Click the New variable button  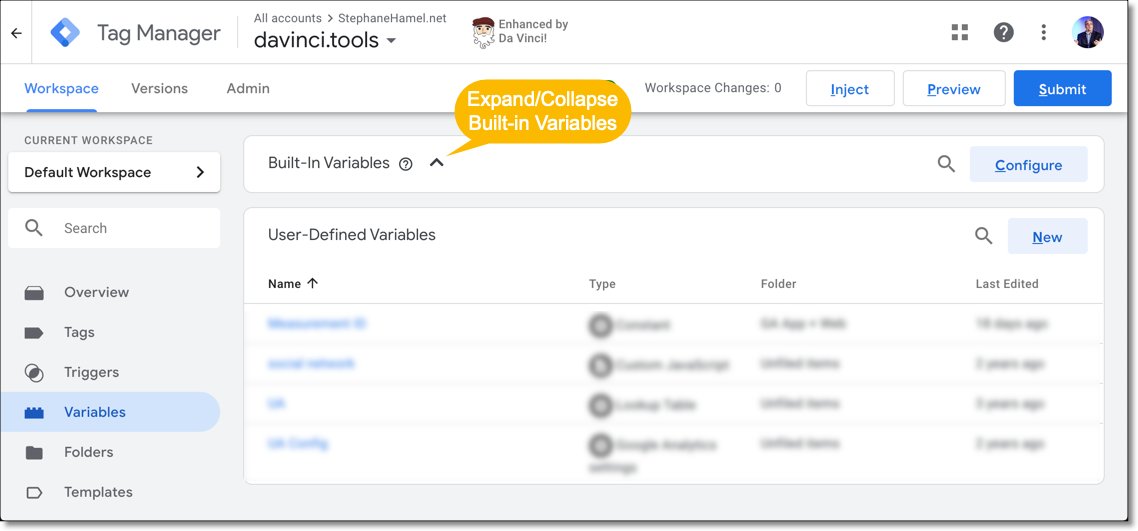coord(1047,236)
